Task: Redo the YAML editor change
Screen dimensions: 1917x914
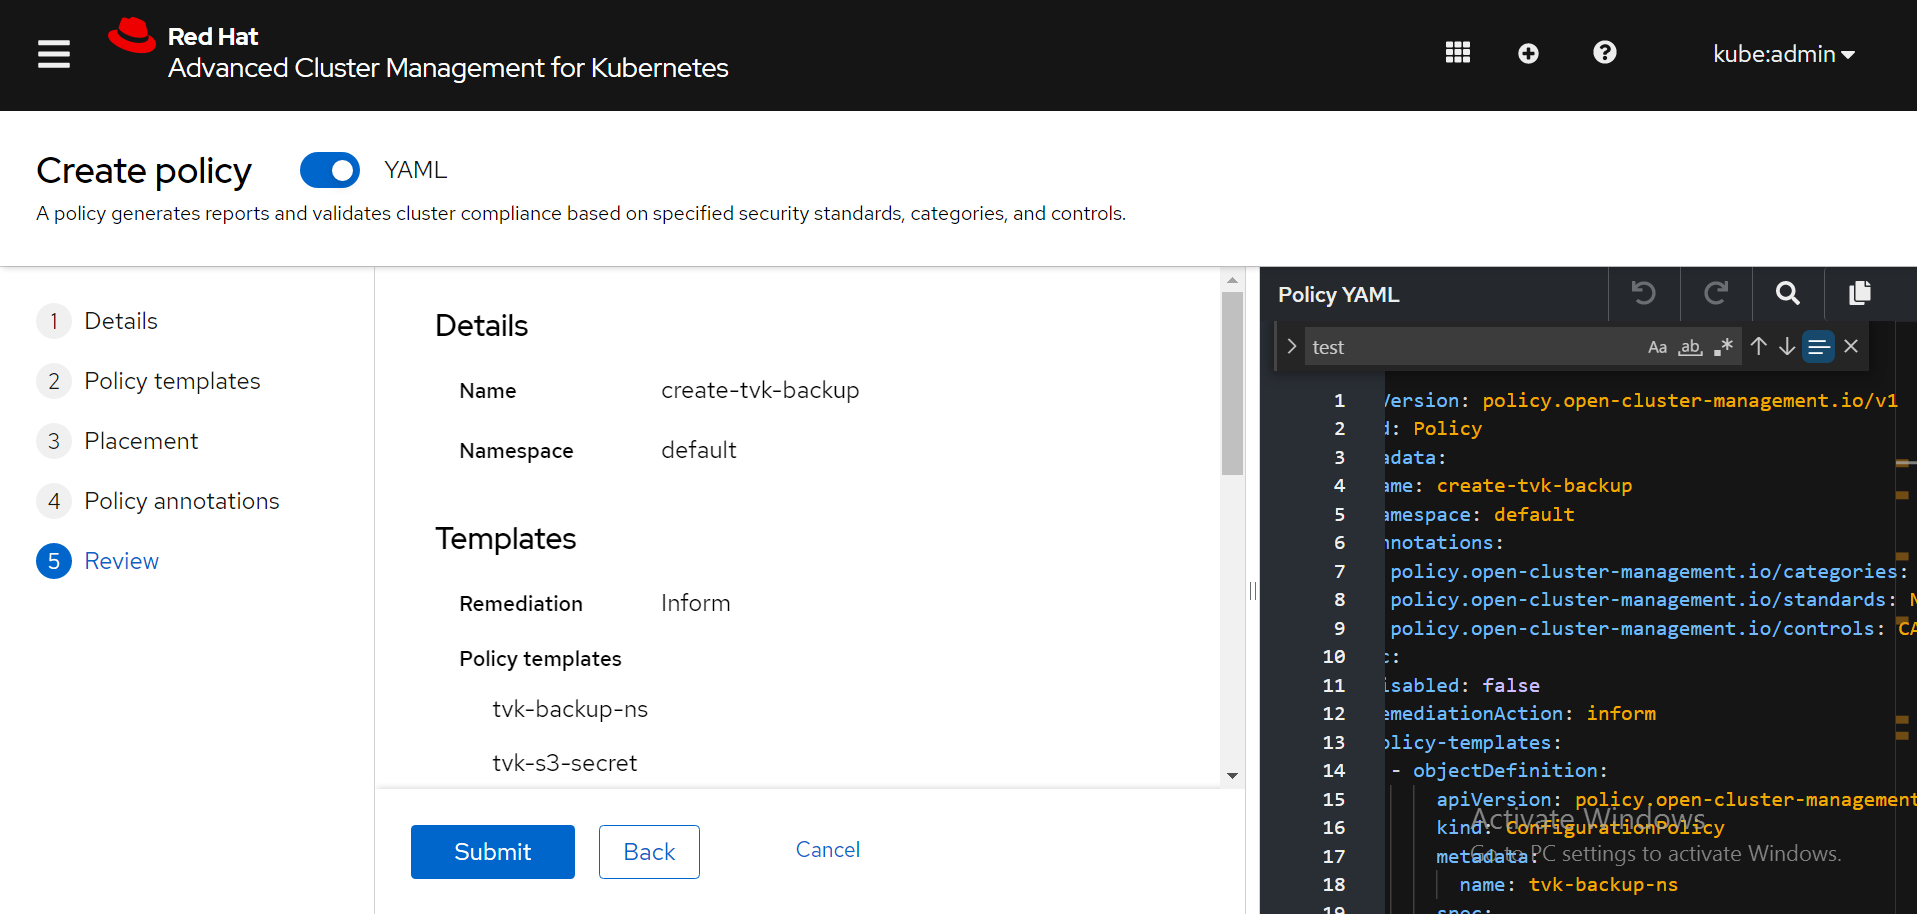Action: [x=1716, y=293]
